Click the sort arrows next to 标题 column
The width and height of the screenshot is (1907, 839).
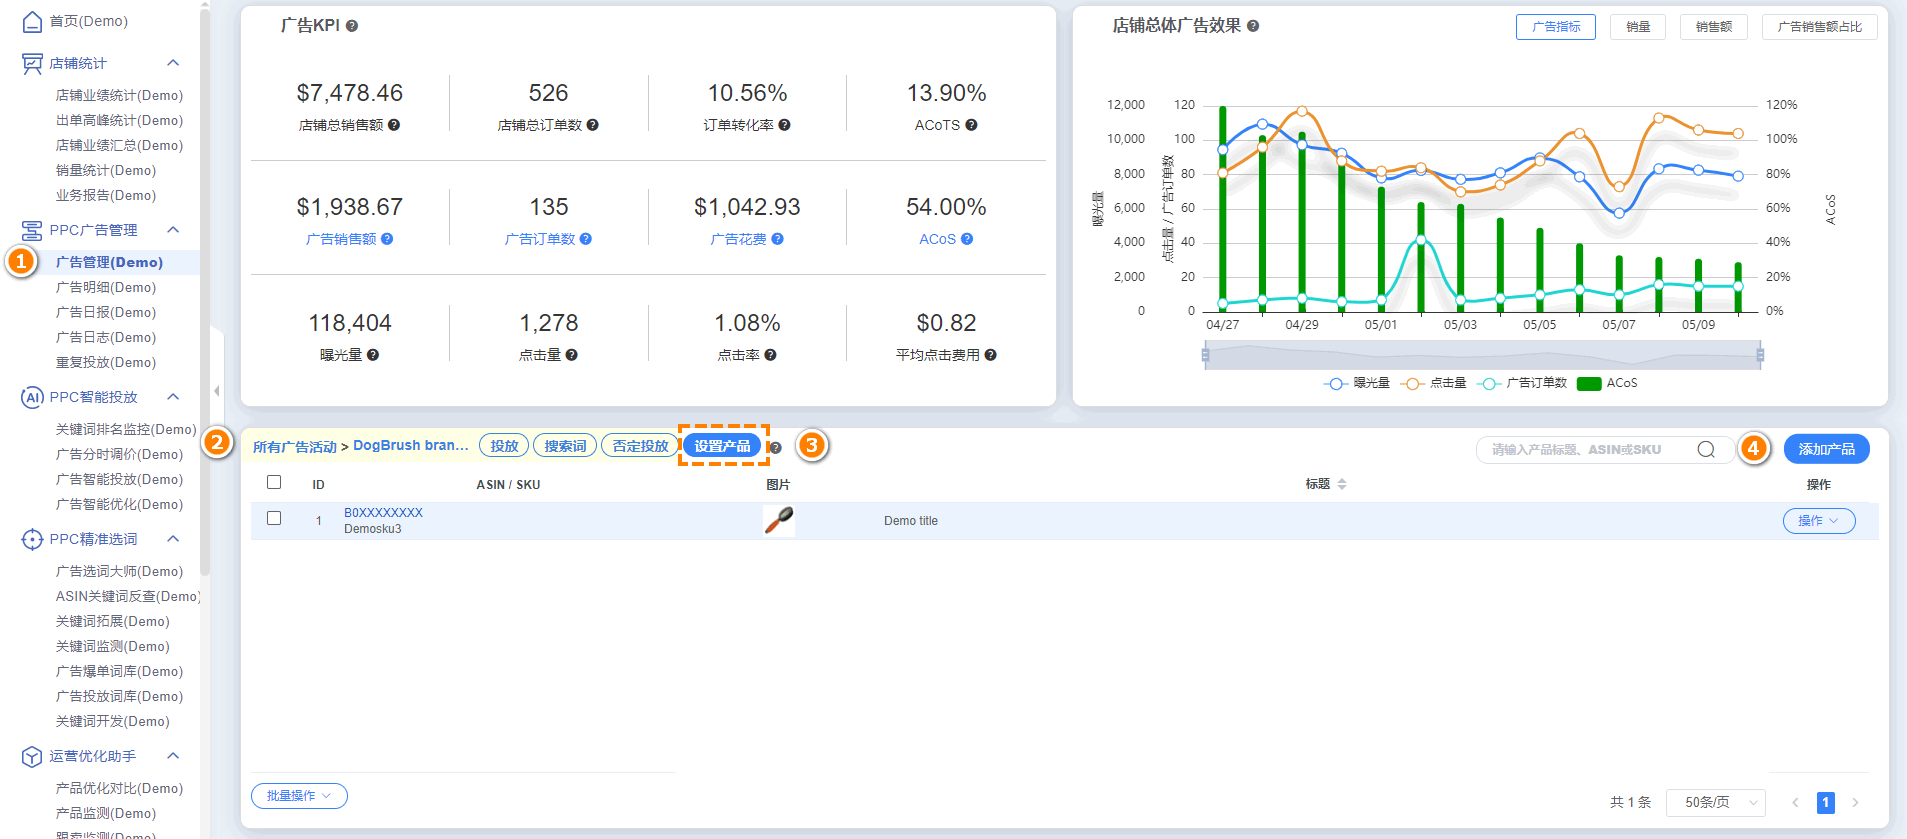point(1342,484)
